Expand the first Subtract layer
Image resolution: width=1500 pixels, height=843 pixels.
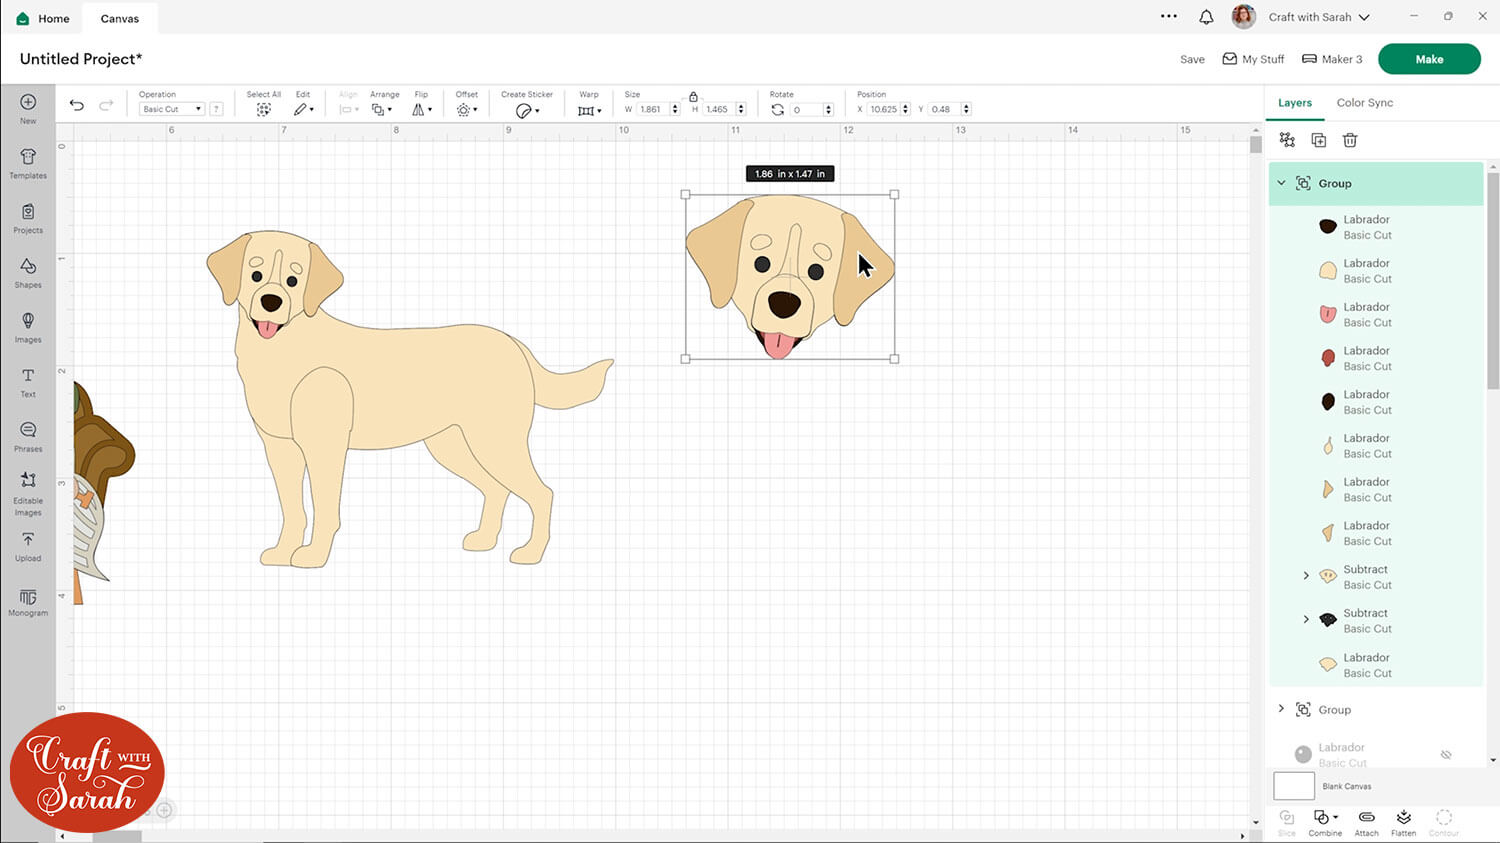coord(1306,576)
